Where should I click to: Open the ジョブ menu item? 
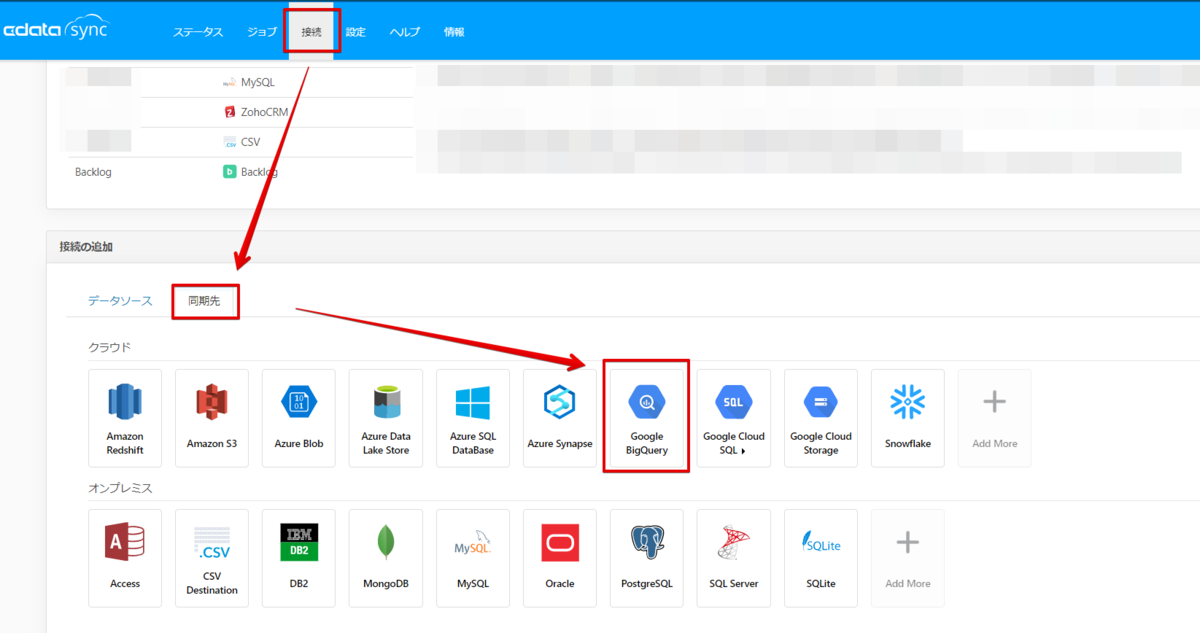(262, 32)
